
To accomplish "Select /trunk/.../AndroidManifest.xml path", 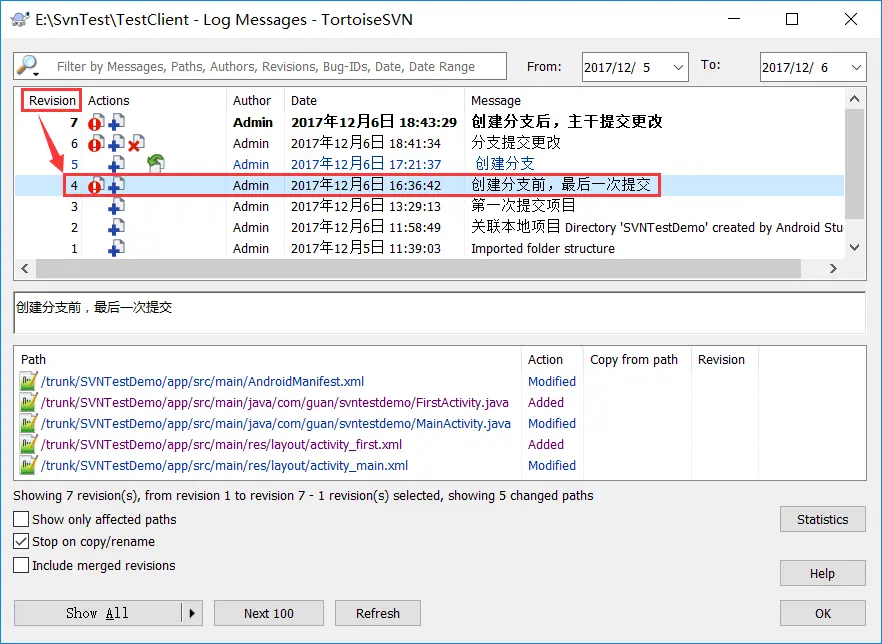I will (x=202, y=381).
